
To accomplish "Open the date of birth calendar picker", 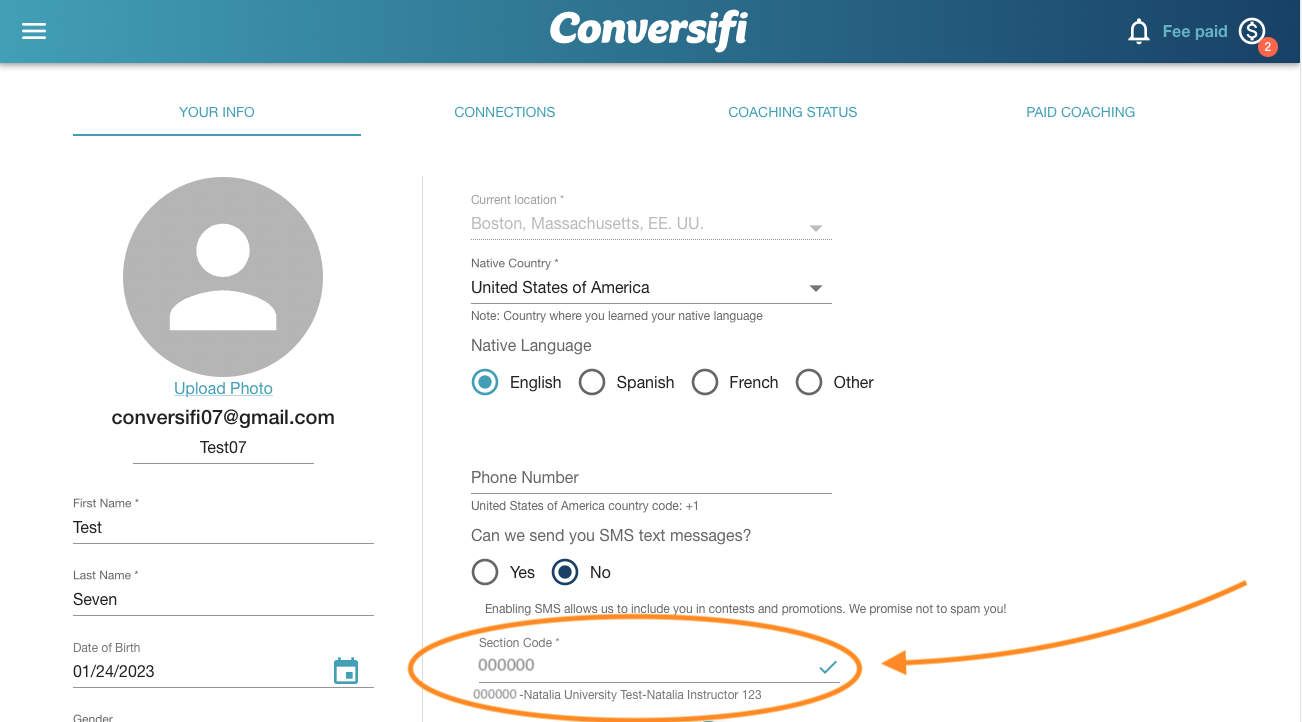I will pyautogui.click(x=345, y=671).
